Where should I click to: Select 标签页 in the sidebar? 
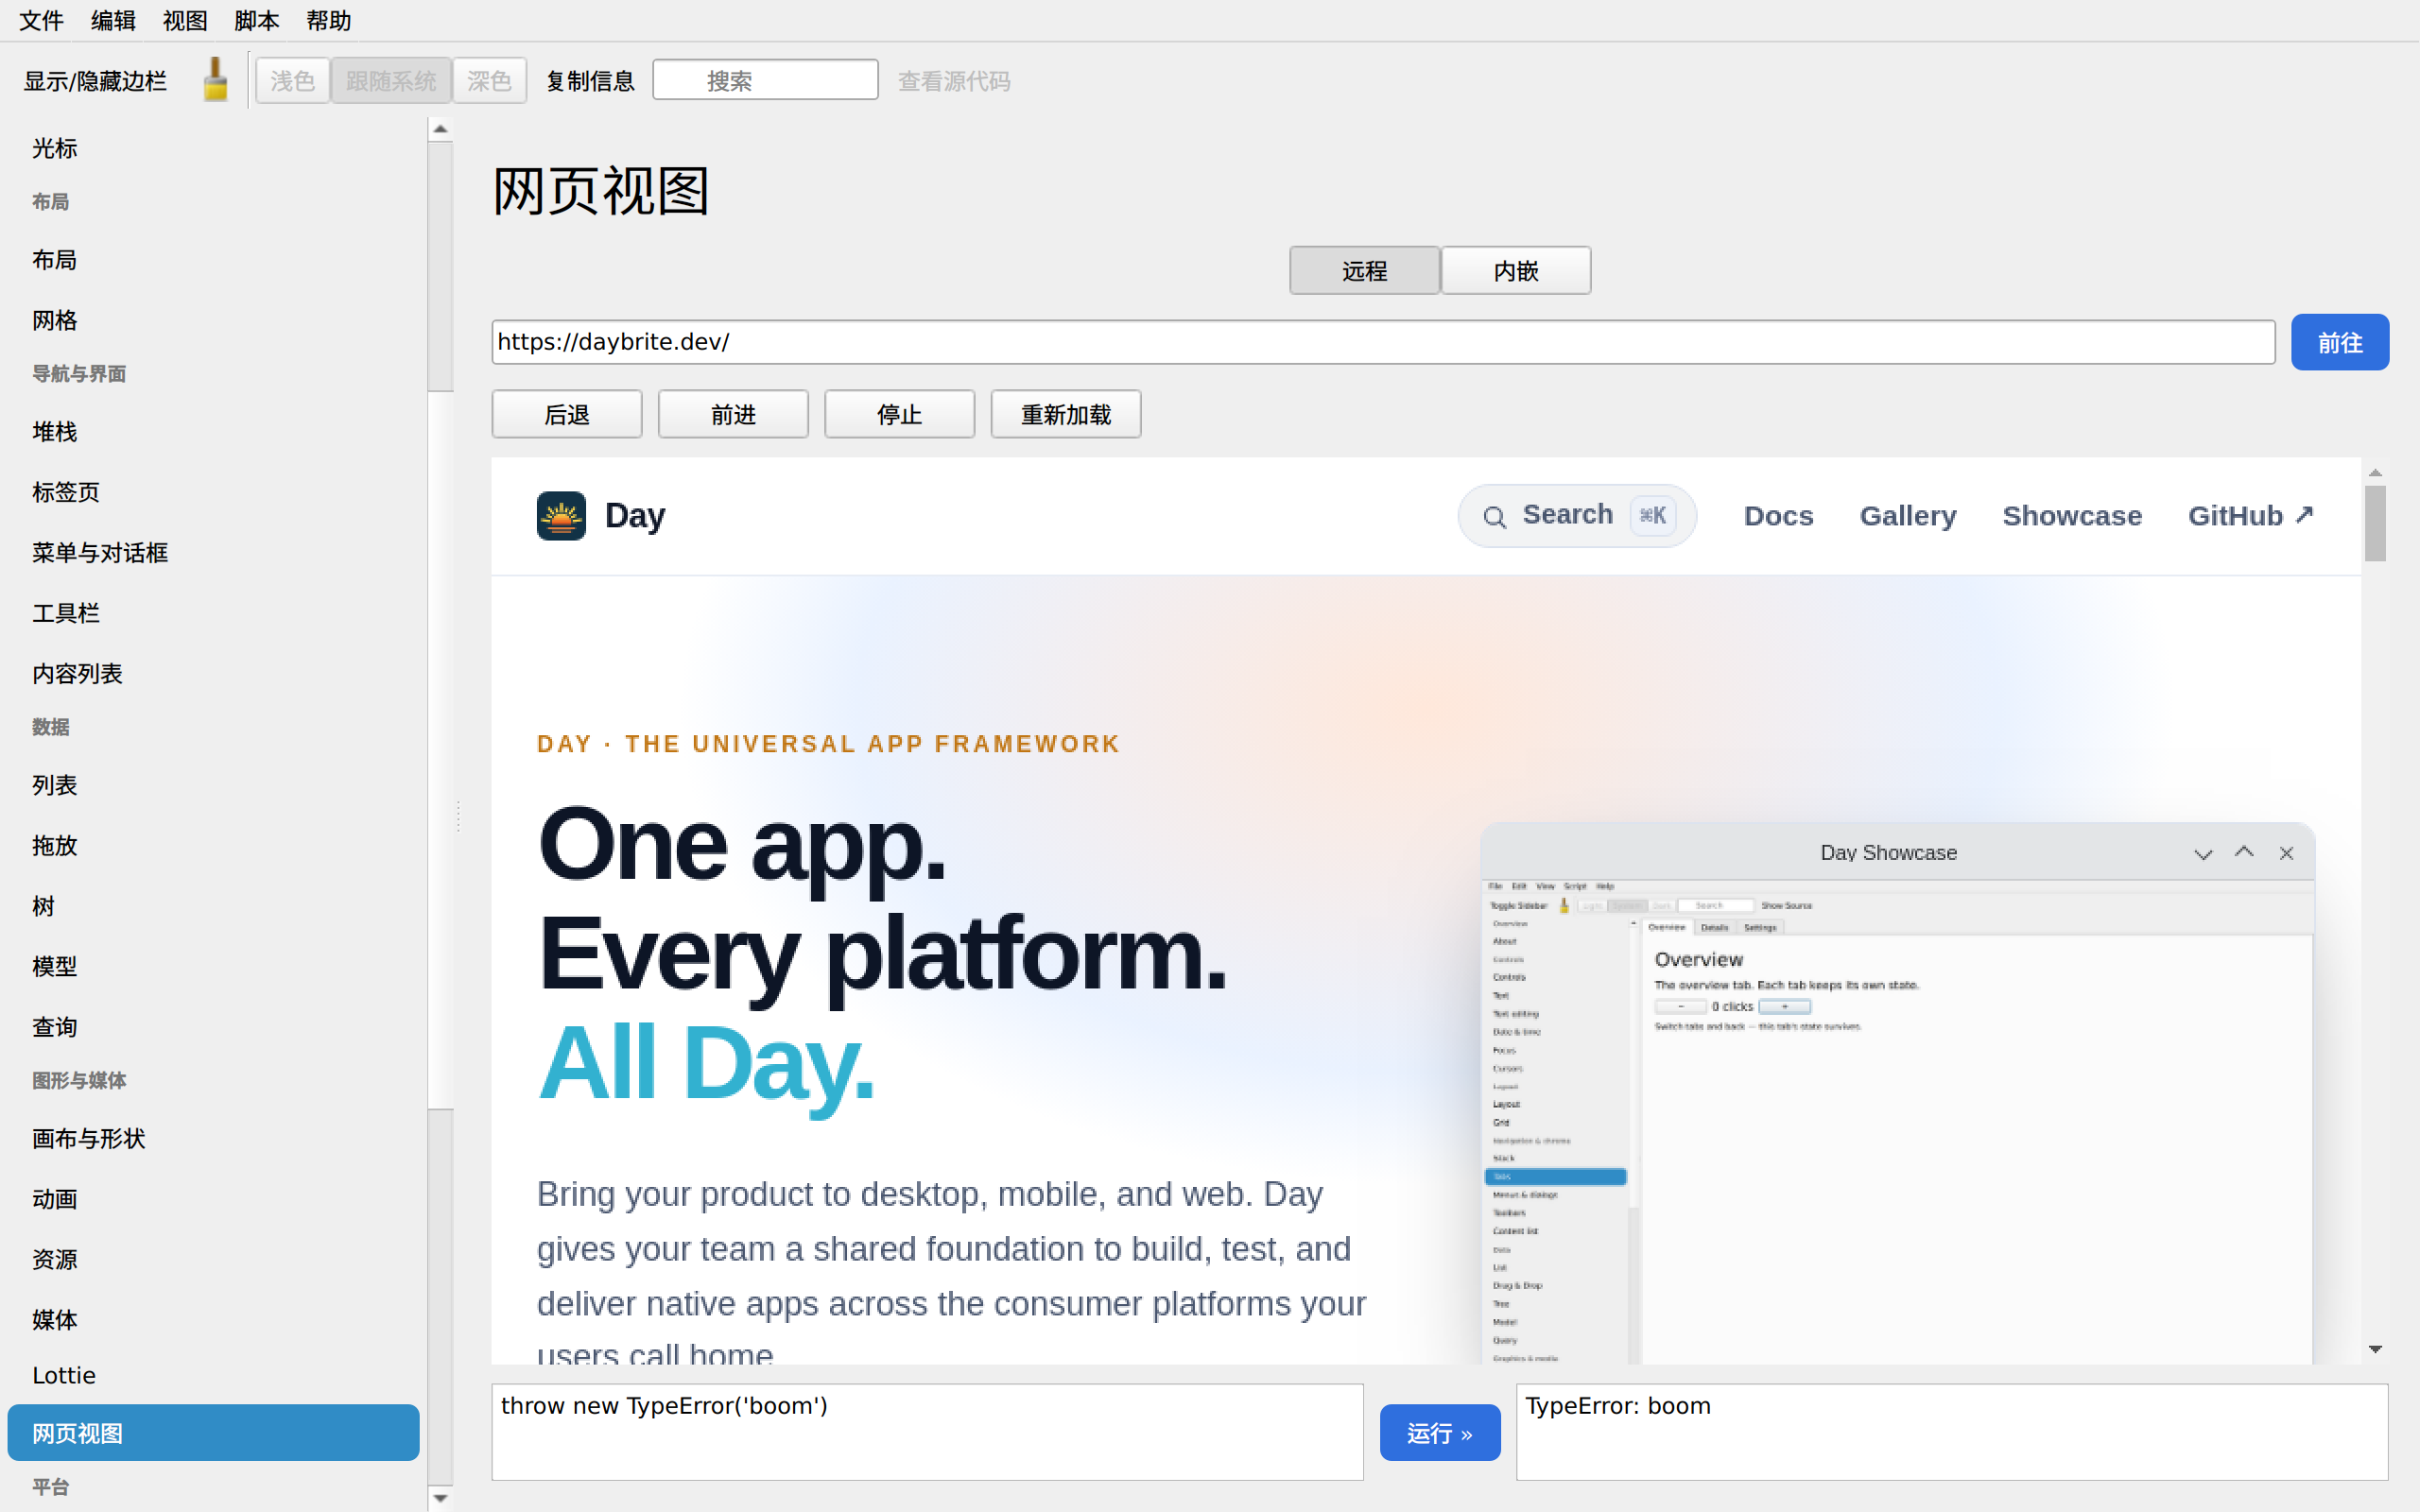213,492
